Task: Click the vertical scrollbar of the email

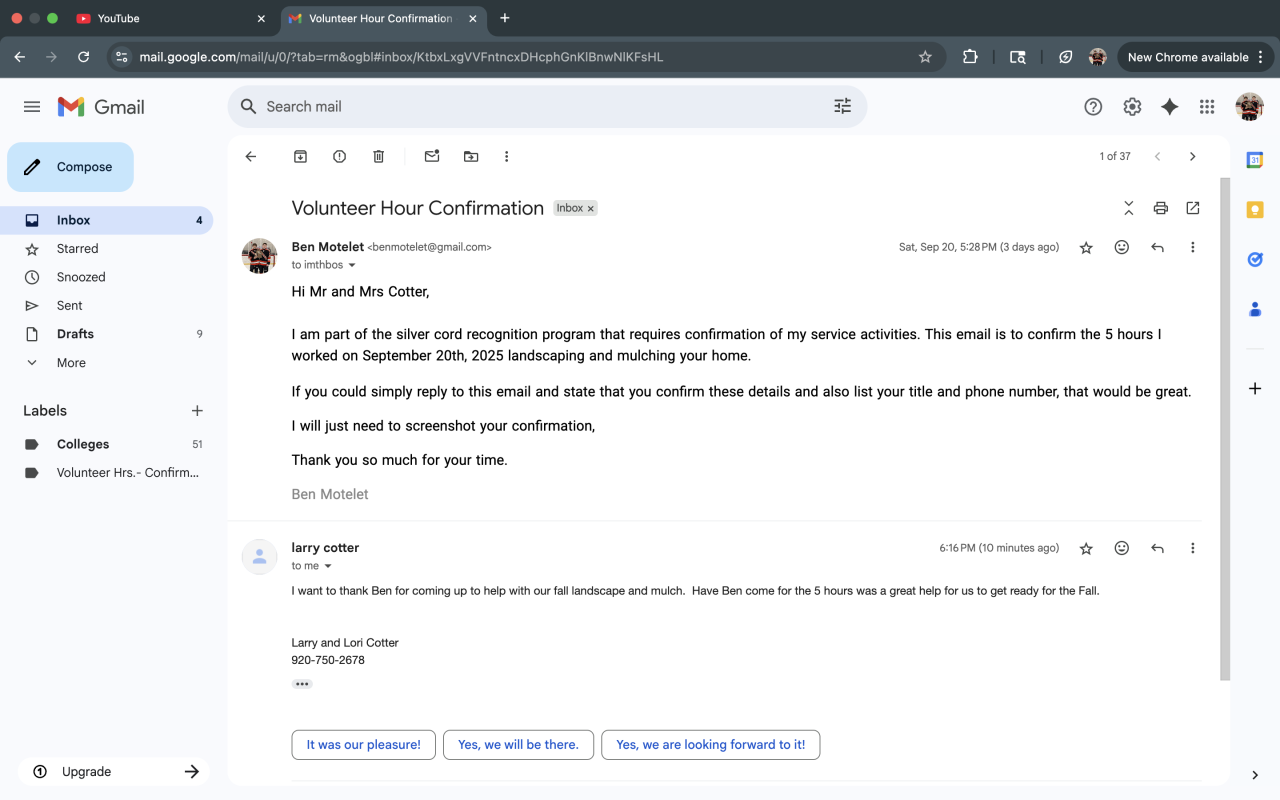Action: (1225, 430)
